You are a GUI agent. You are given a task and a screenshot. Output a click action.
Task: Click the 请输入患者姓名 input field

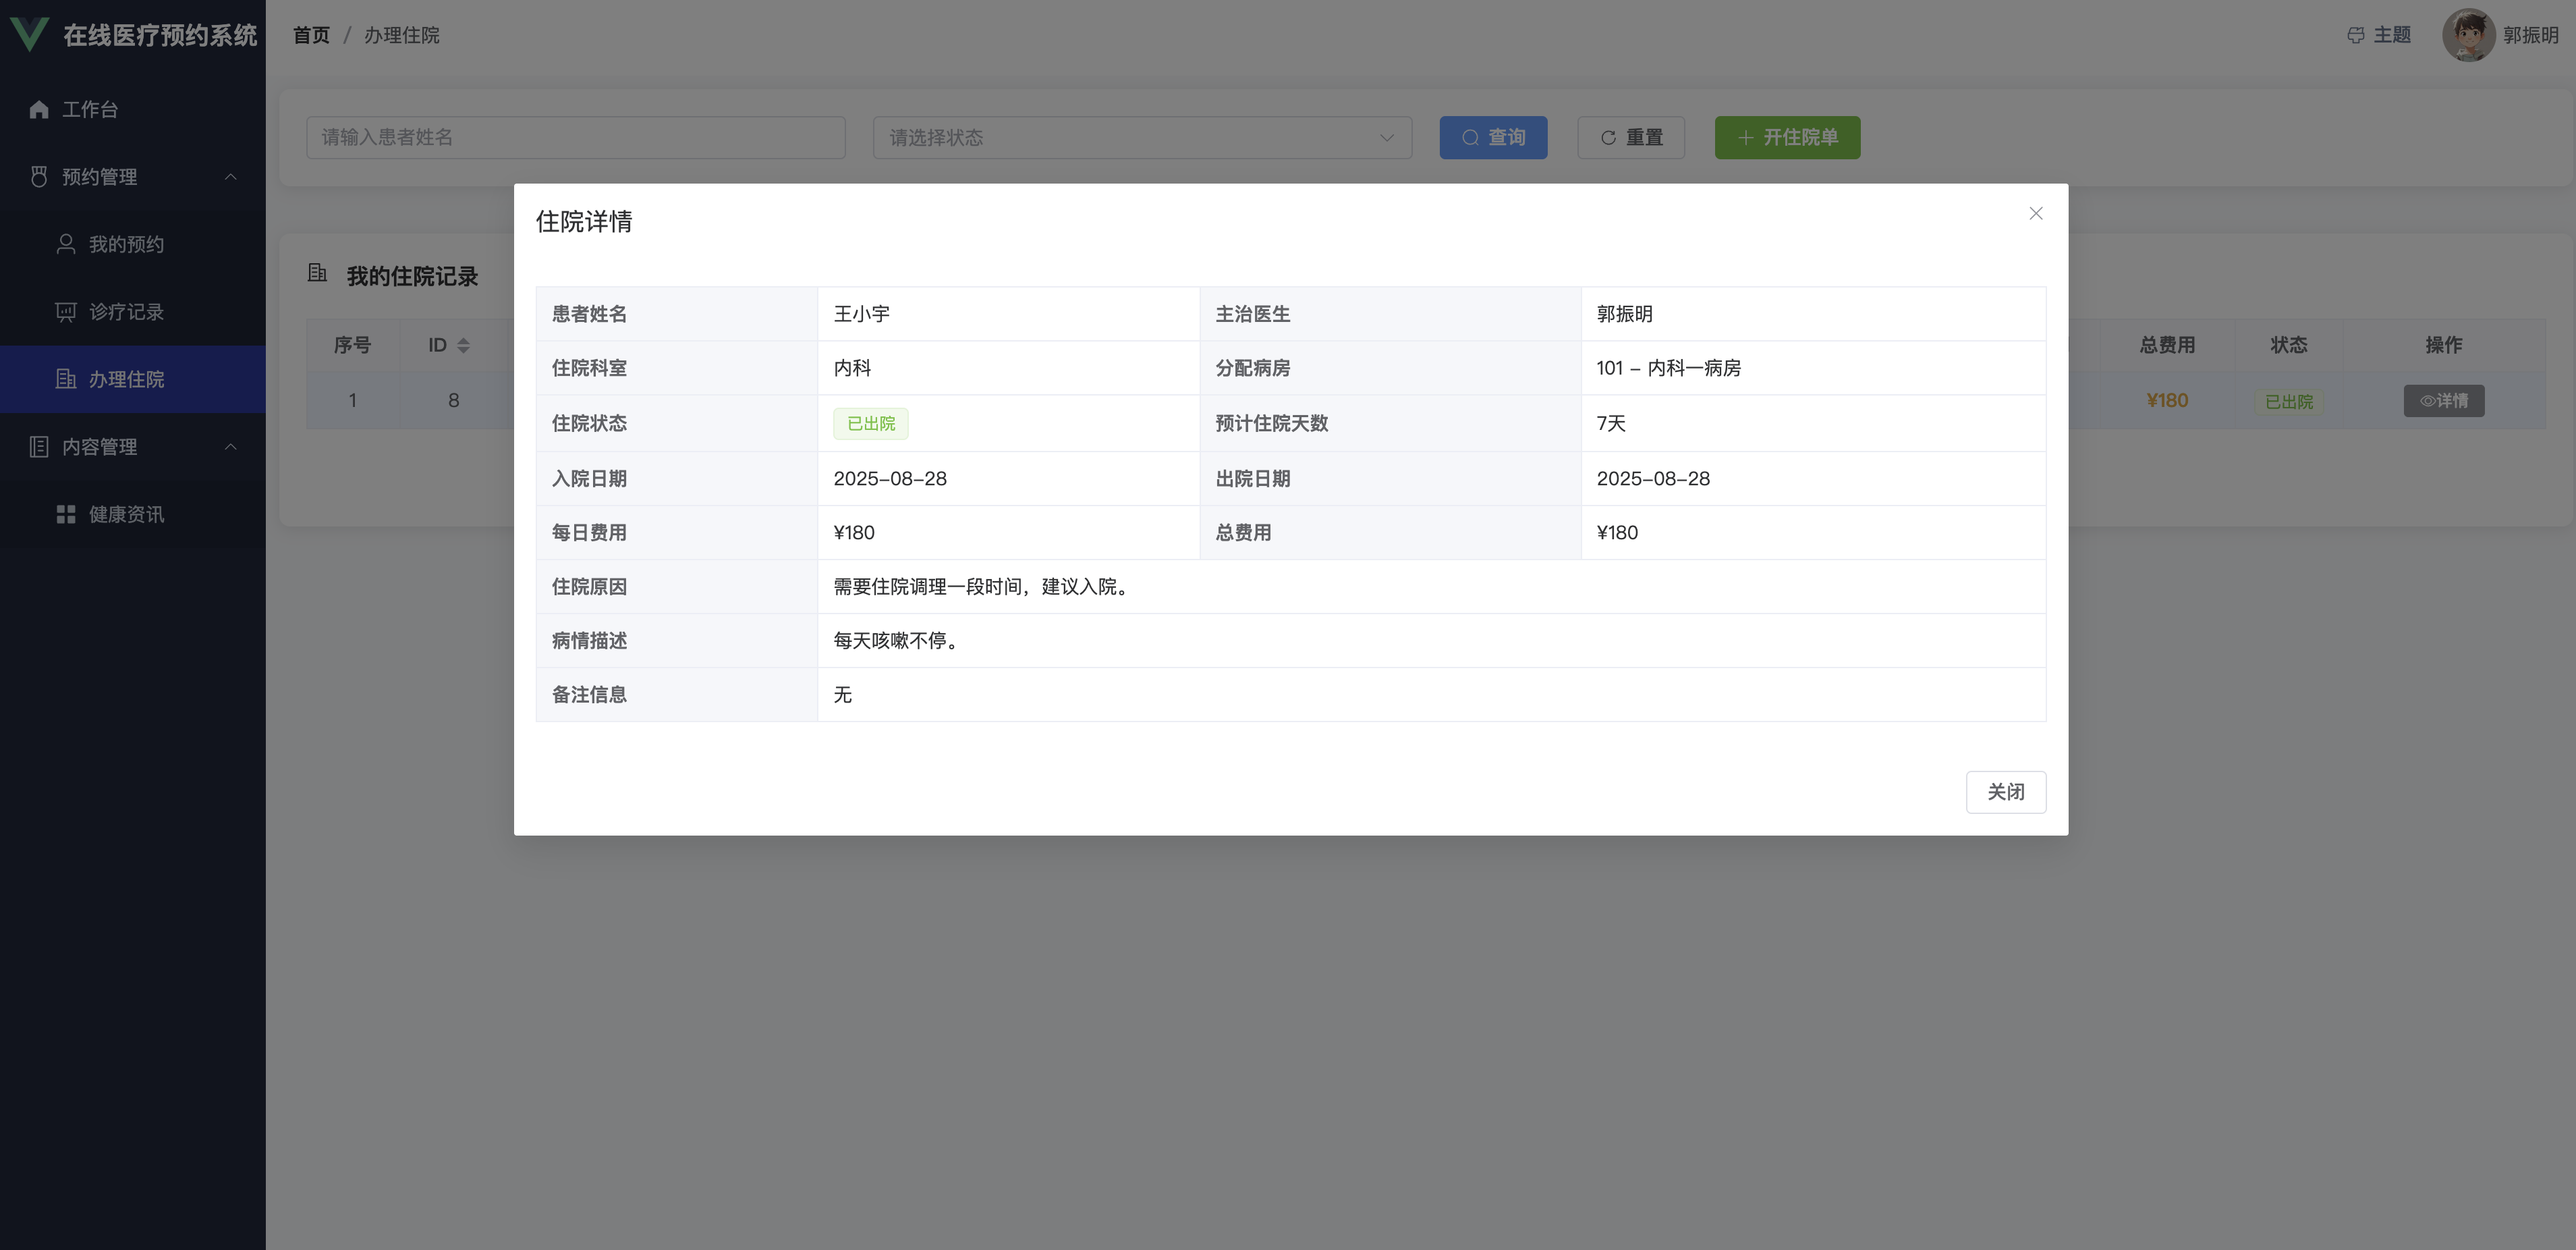575,138
